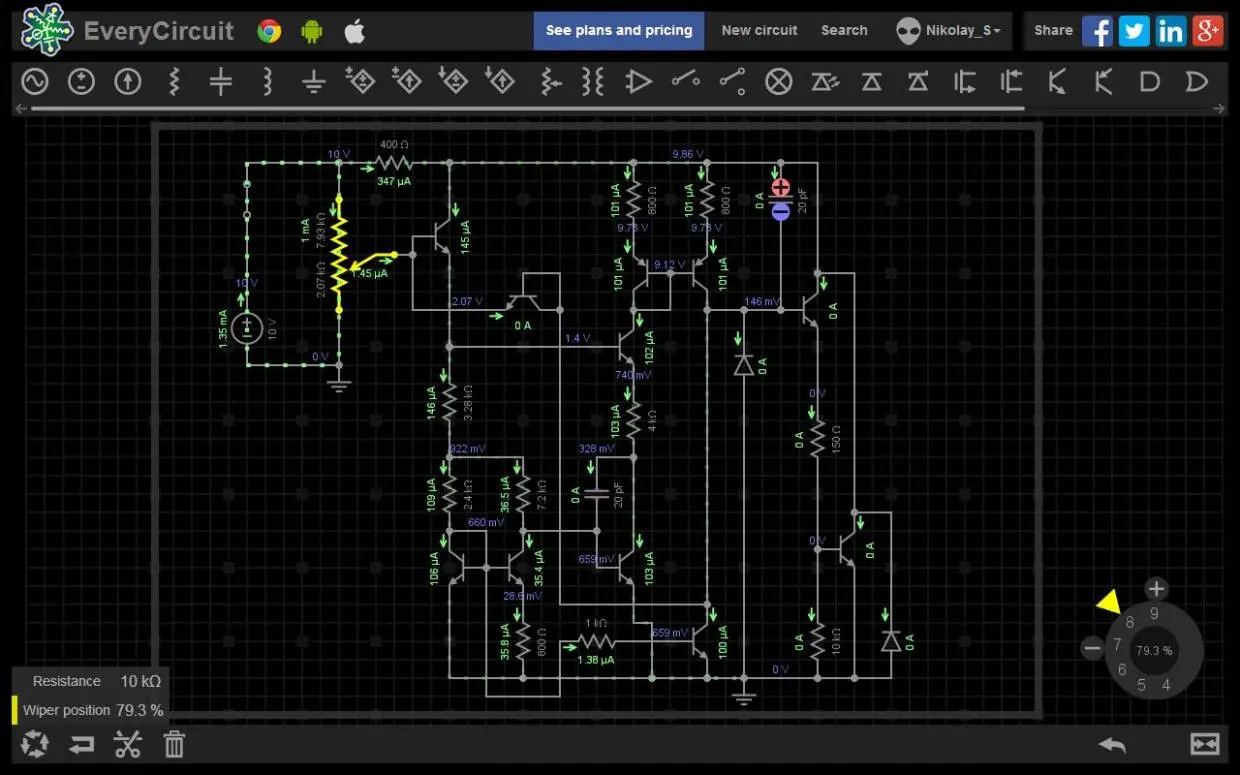The image size is (1240, 775).
Task: Select the op-amp triangle component
Action: coord(638,82)
